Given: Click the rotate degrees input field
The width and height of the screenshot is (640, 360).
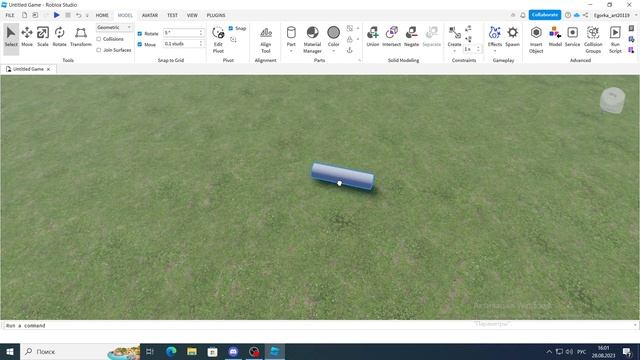Looking at the screenshot, I should coord(181,33).
